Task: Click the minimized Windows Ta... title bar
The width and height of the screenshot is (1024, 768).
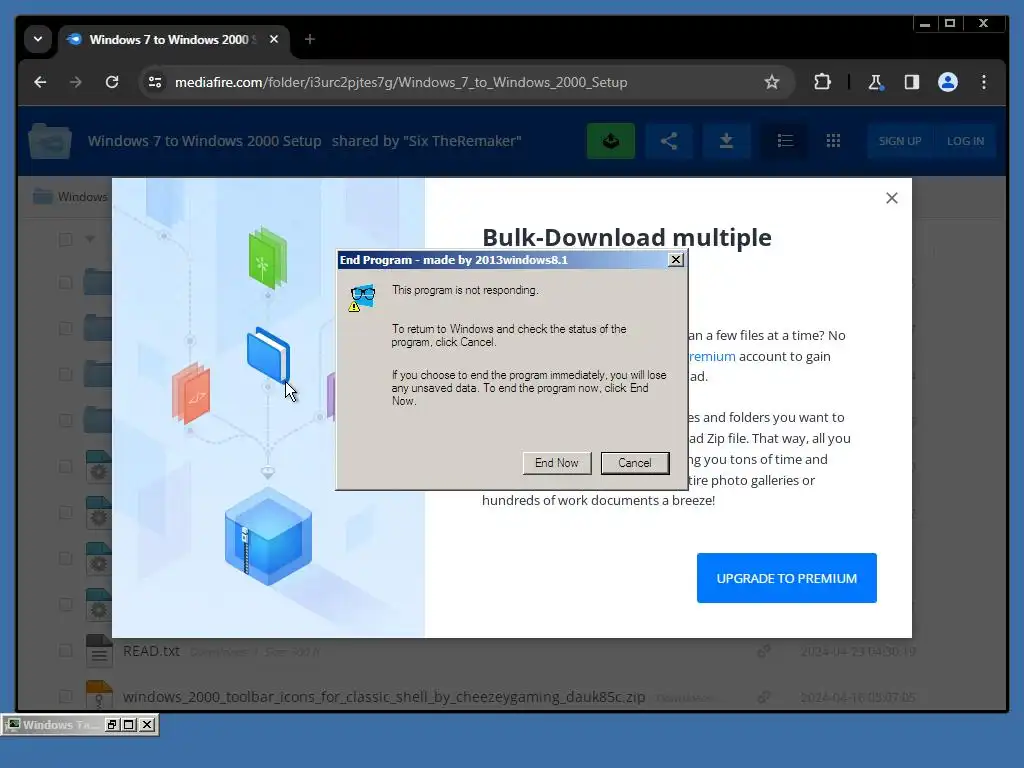Action: (x=54, y=725)
